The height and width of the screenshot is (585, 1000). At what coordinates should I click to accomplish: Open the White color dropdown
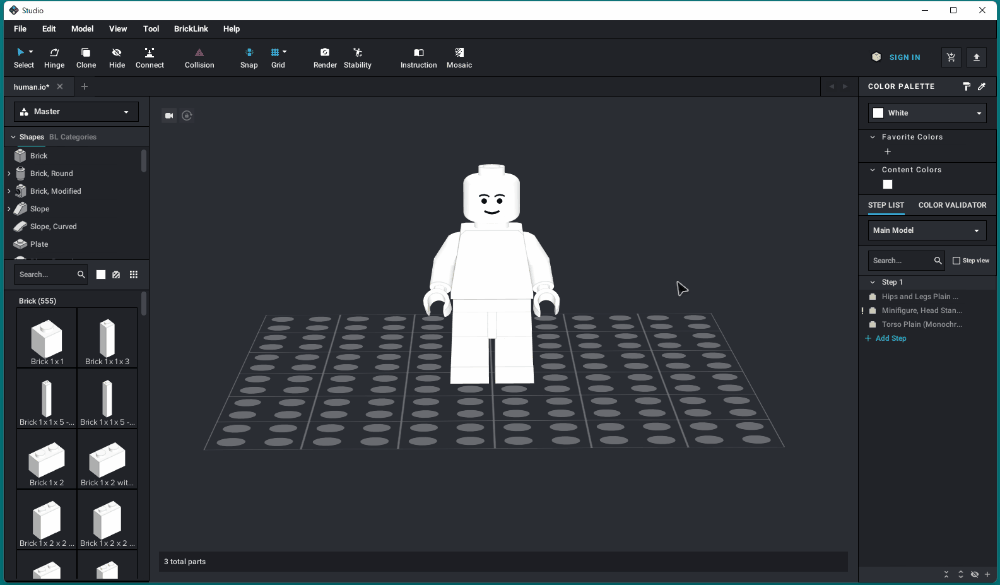click(x=927, y=113)
